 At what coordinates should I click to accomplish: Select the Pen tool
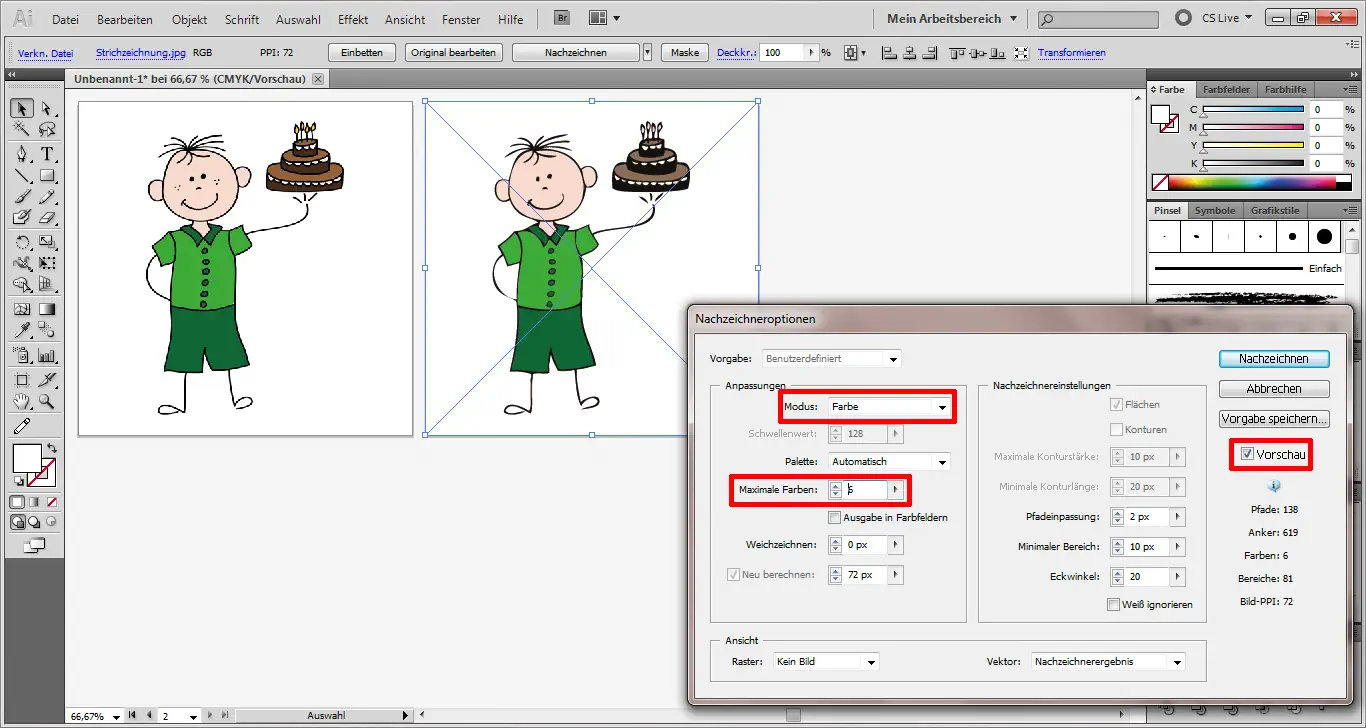pos(22,154)
